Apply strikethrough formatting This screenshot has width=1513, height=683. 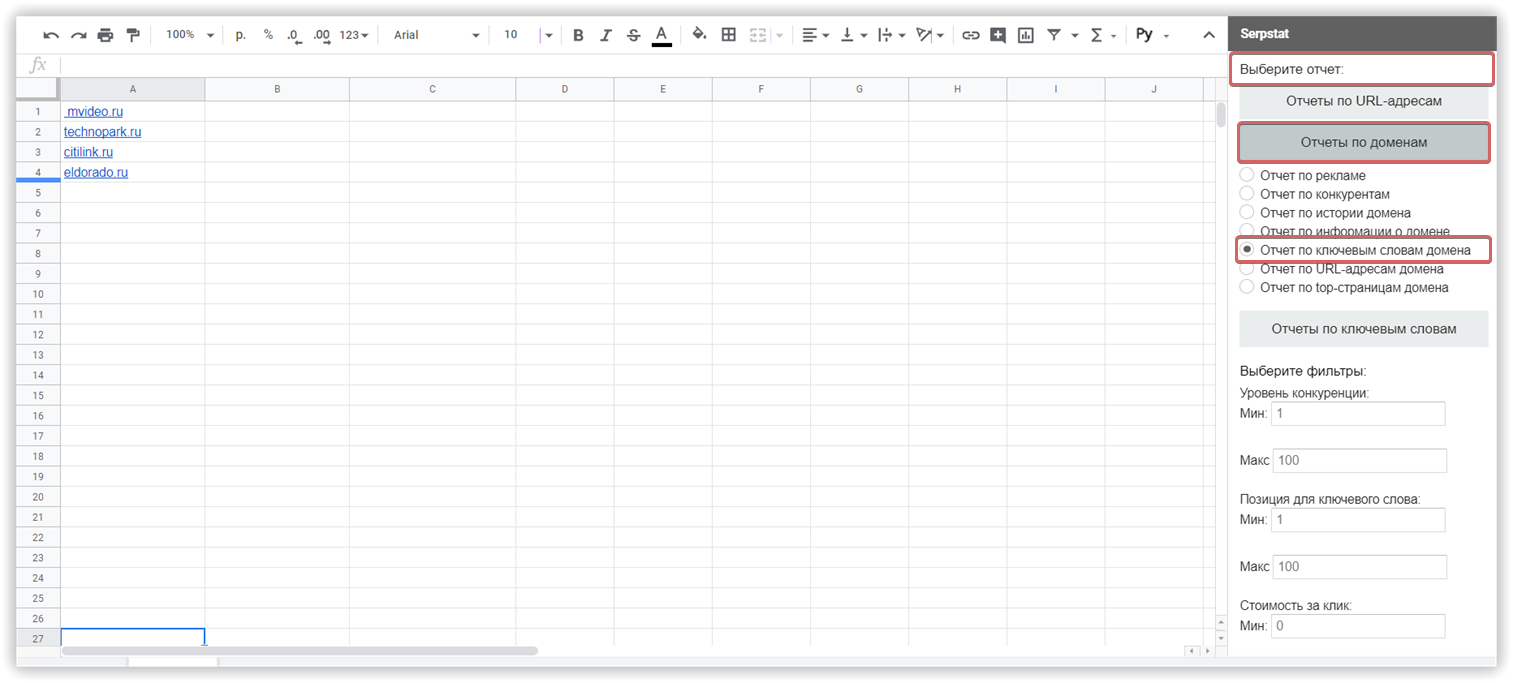[x=633, y=35]
